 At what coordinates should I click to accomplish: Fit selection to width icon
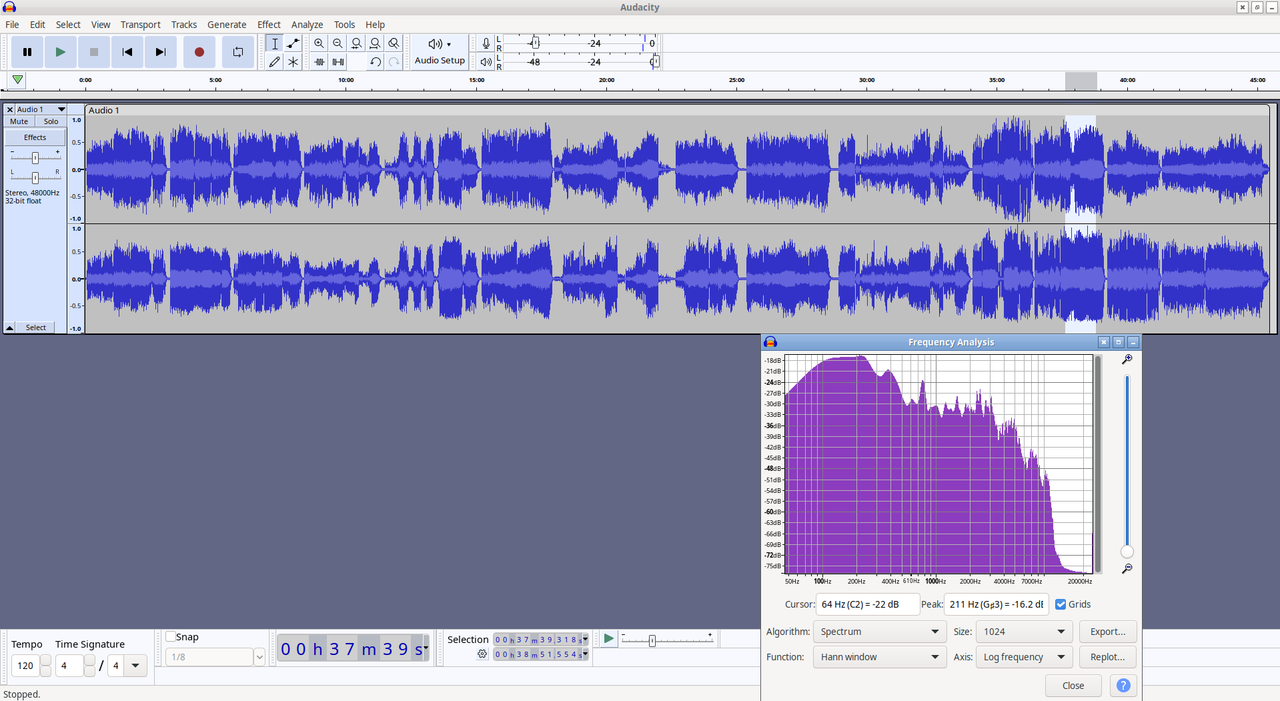click(356, 43)
